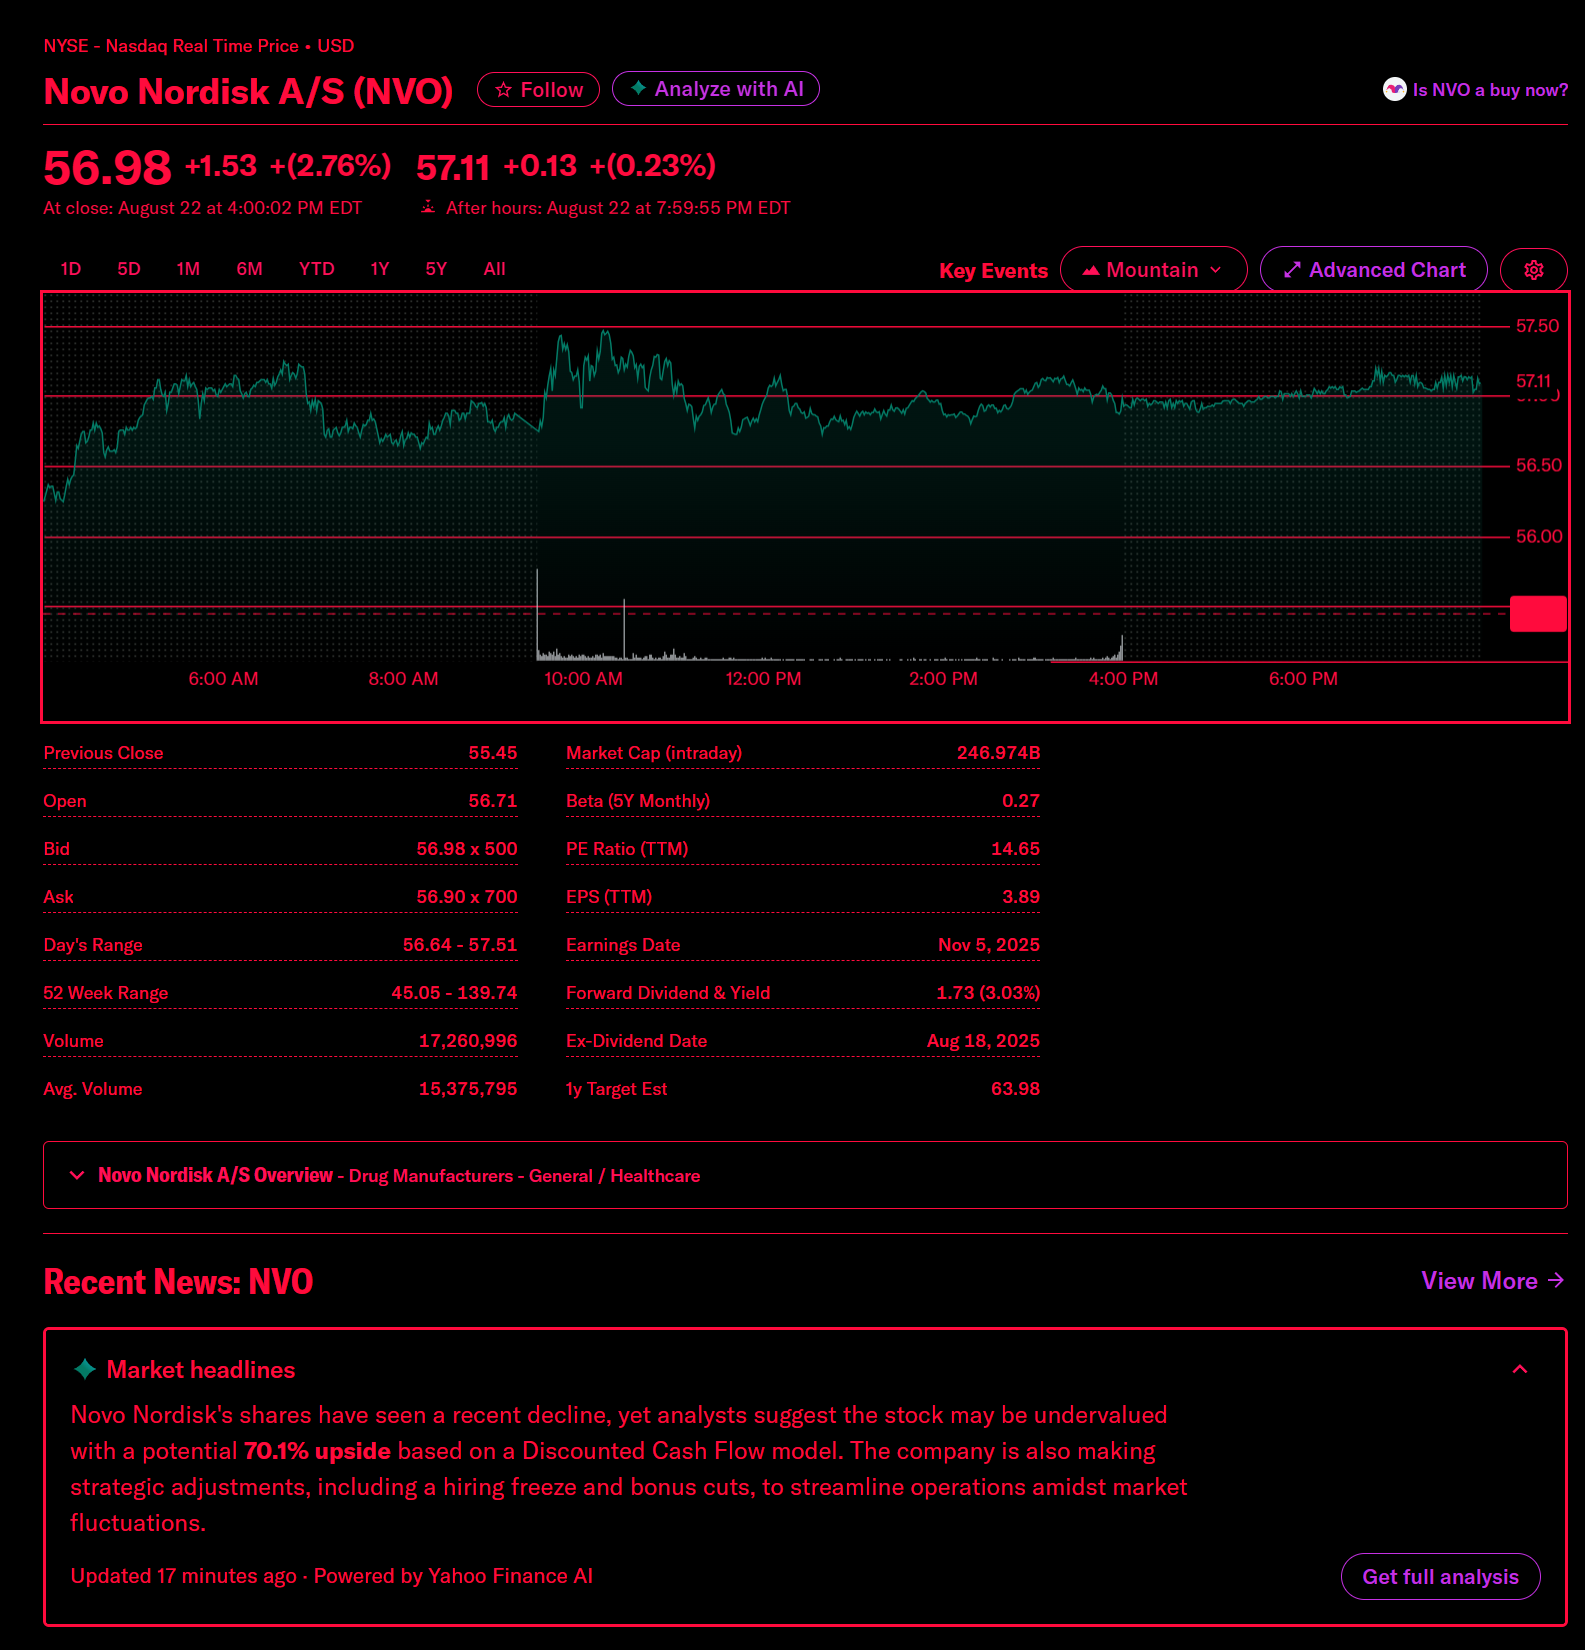
Task: Click the 57.11 after hours price
Action: tap(453, 168)
